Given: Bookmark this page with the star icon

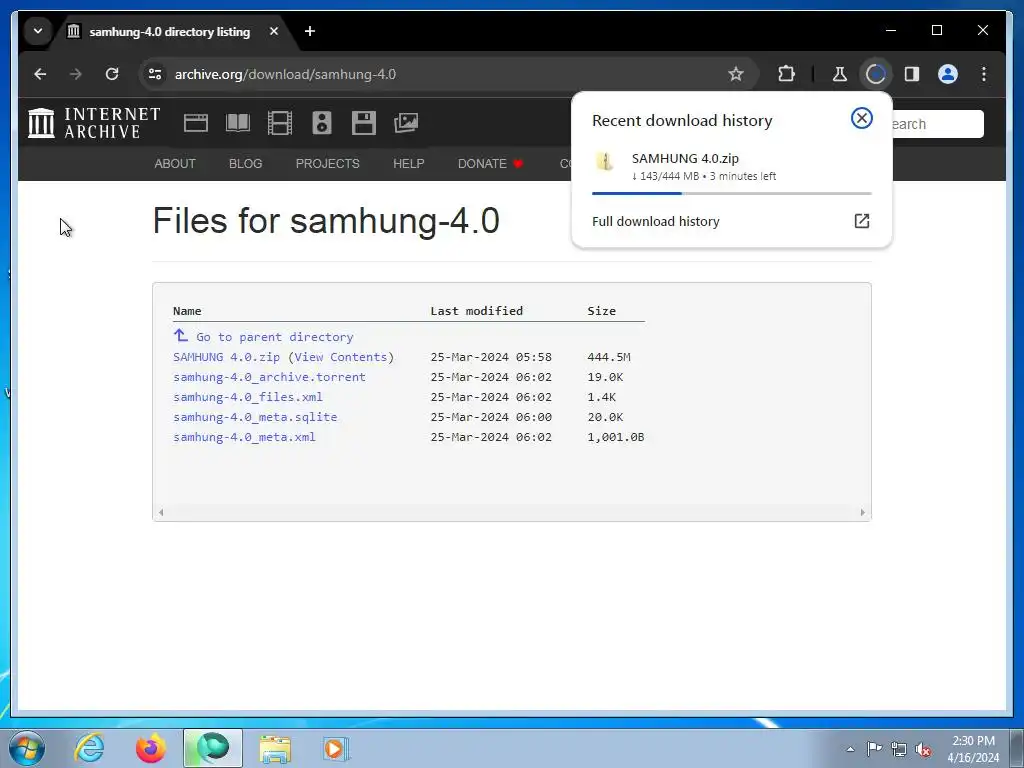Looking at the screenshot, I should [x=736, y=74].
